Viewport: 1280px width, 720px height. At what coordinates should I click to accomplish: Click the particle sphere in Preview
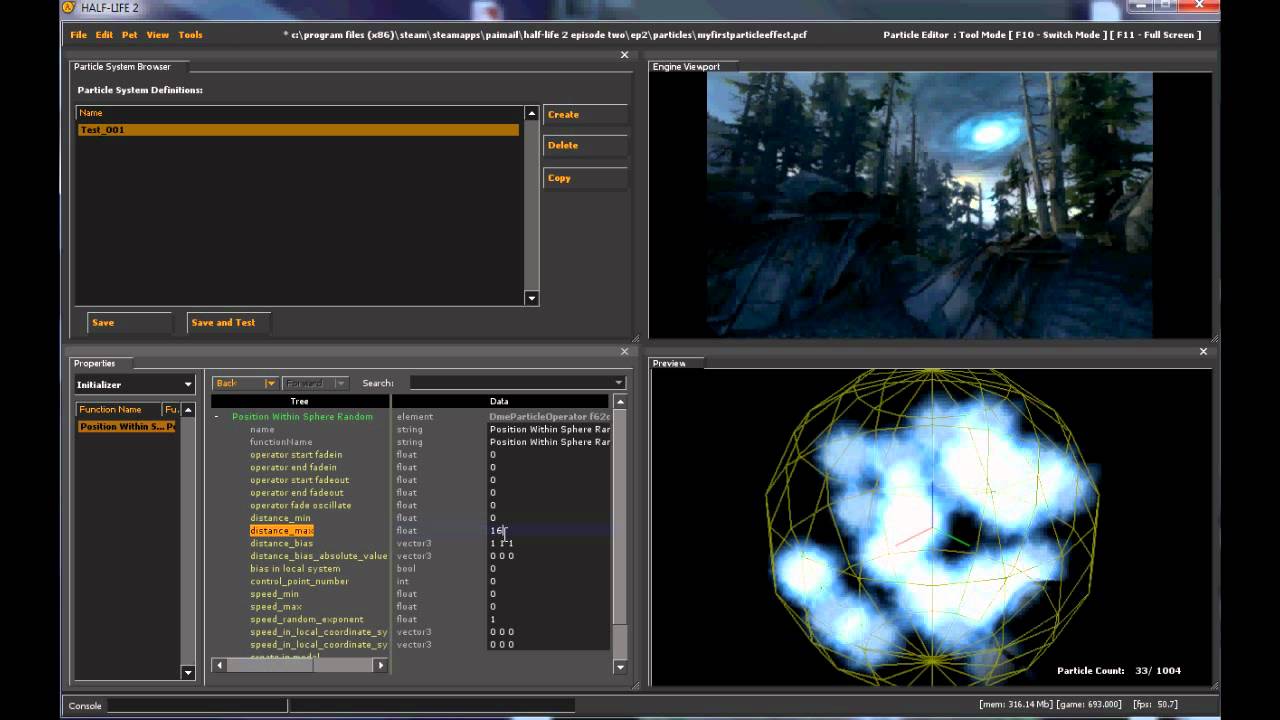(x=932, y=529)
